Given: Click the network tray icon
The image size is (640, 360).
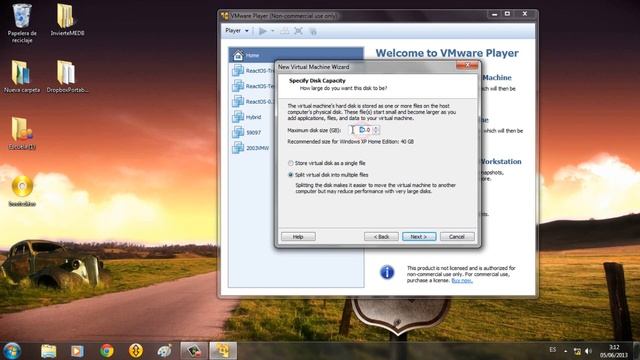Looking at the screenshot, I should point(577,351).
